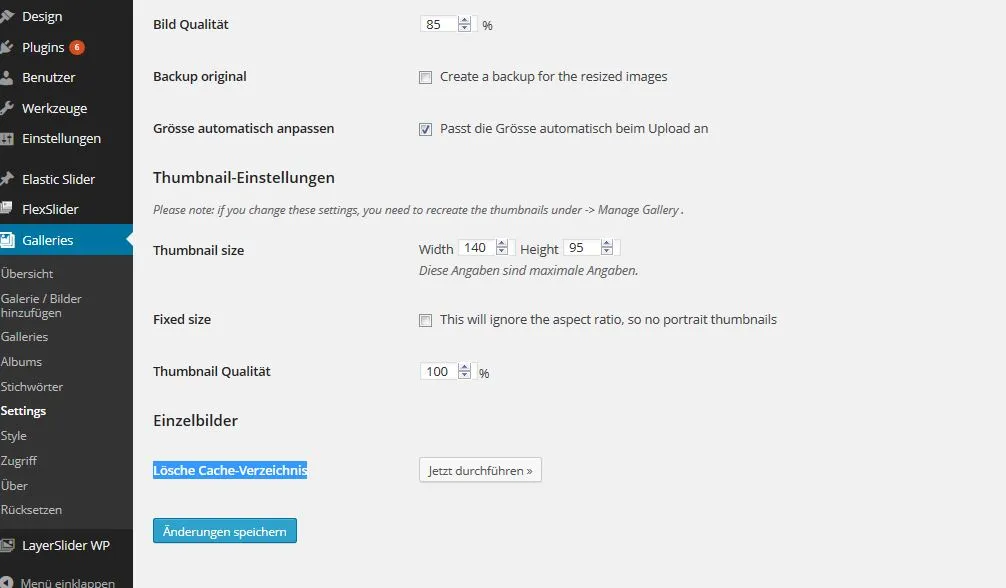Tick the Fixed size checkbox
Screen dimensions: 1006x588
(425, 320)
